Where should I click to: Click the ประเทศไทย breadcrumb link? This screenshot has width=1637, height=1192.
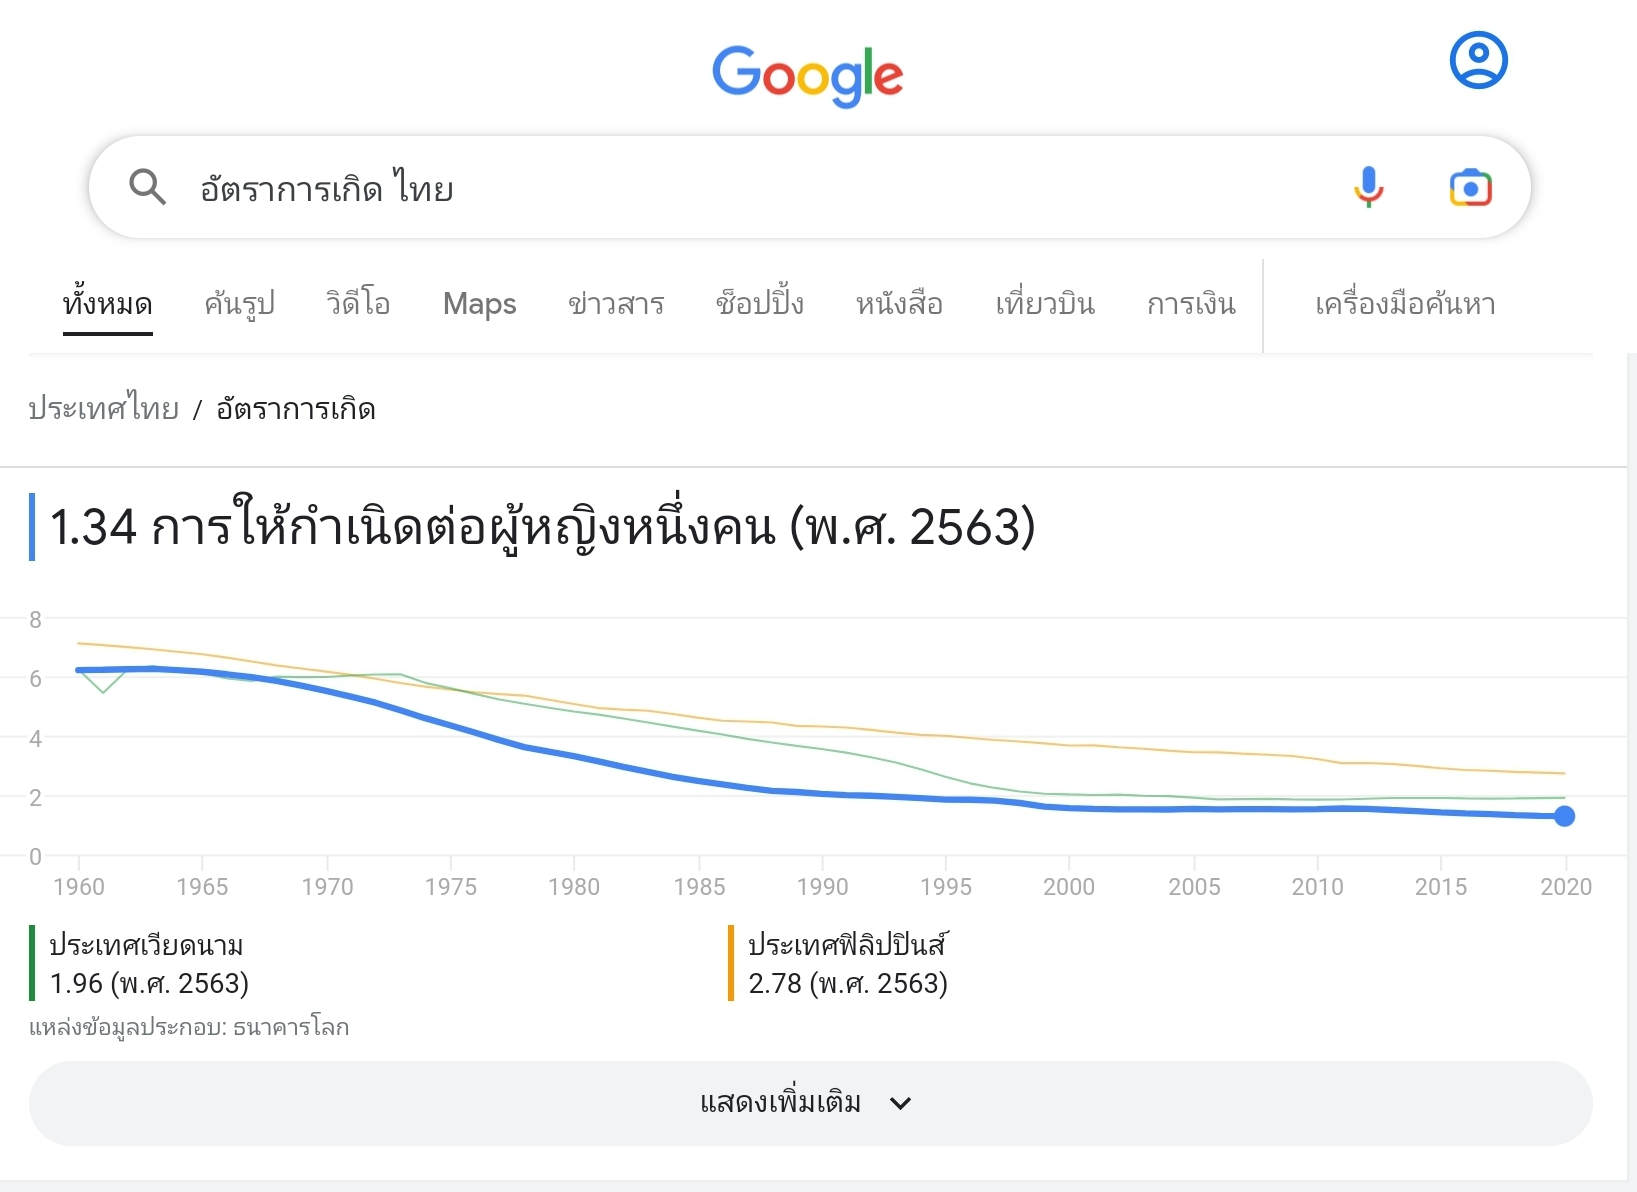pyautogui.click(x=104, y=409)
